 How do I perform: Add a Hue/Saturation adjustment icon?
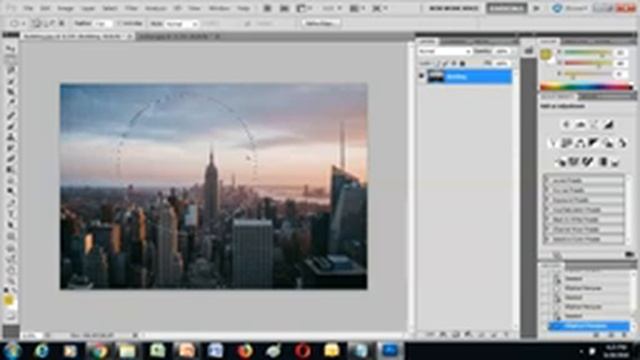566,143
